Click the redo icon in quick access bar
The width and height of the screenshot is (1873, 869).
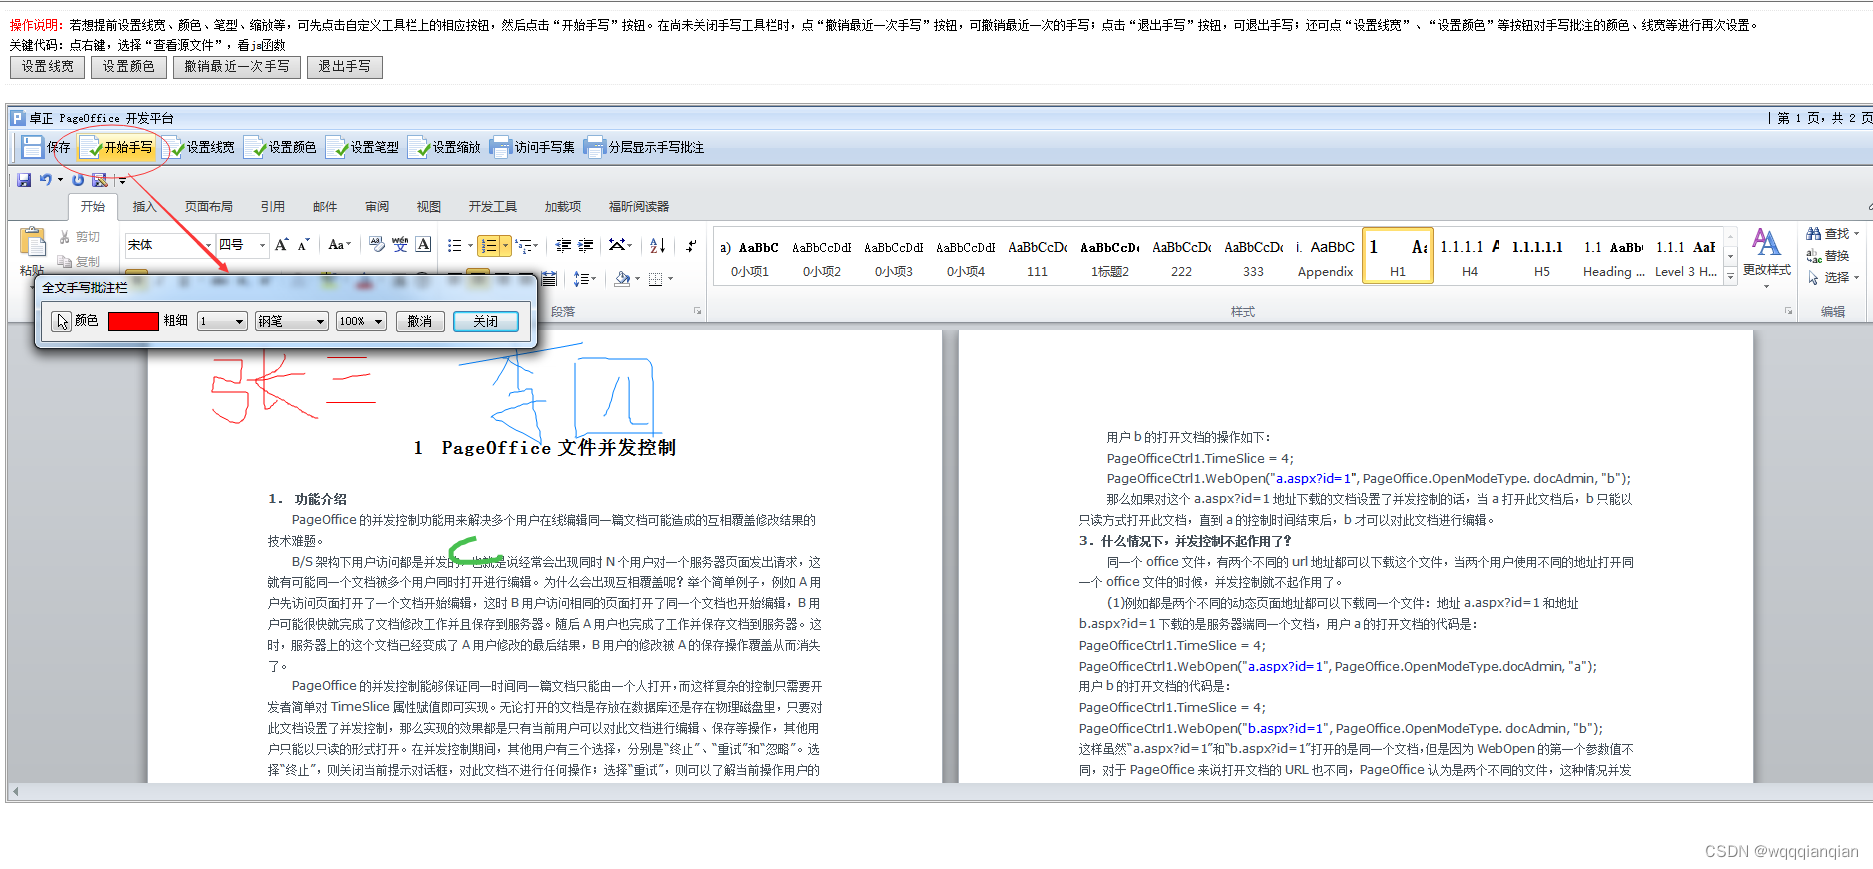(78, 180)
